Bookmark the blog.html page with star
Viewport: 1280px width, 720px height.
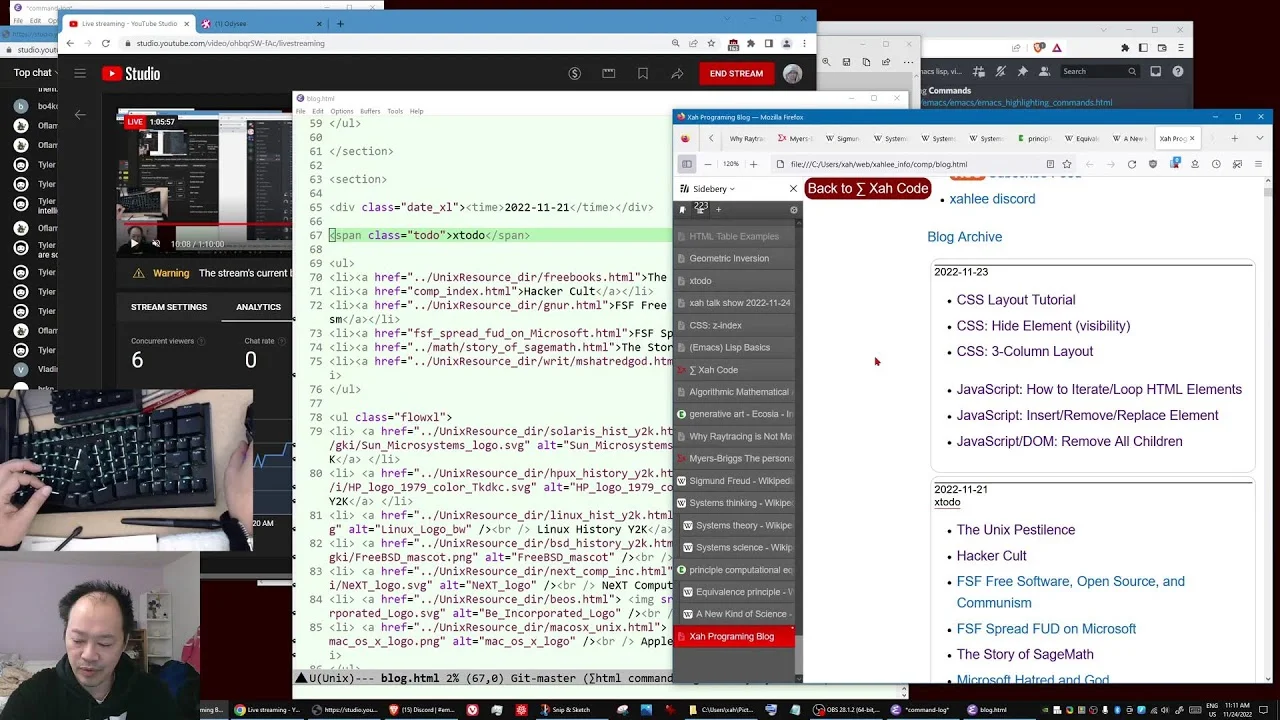1067,164
